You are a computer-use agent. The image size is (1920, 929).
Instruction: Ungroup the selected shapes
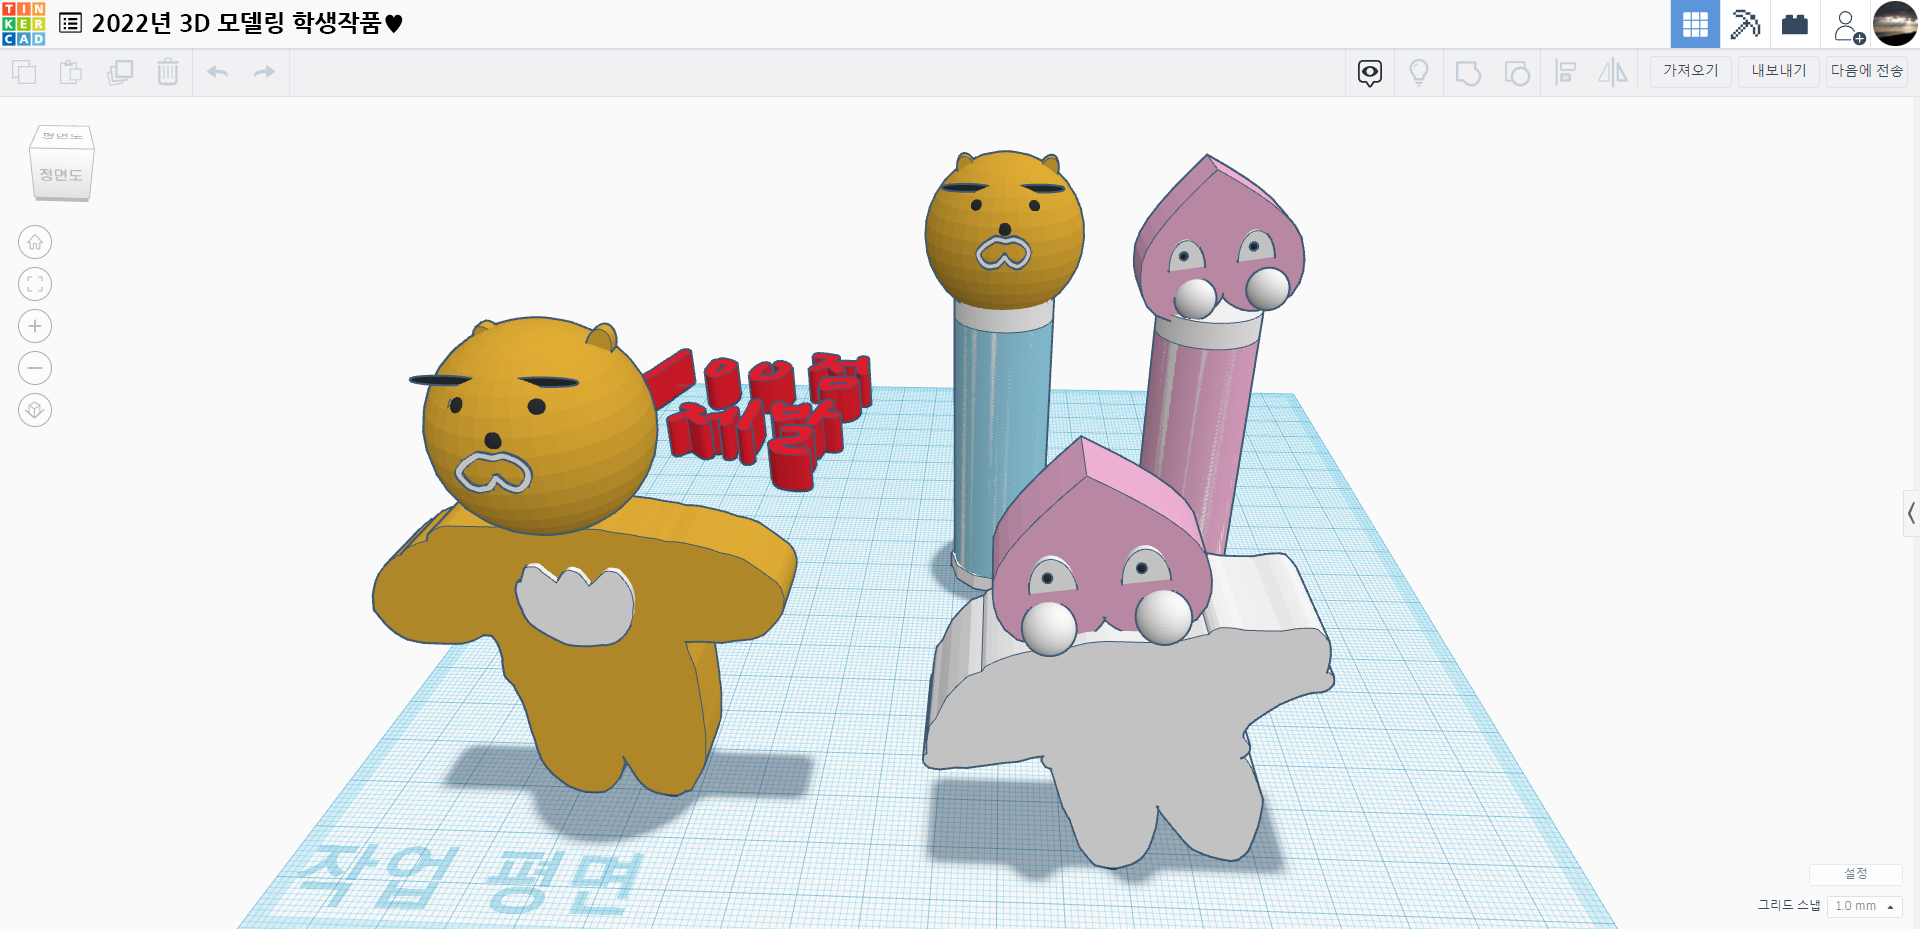[1517, 73]
